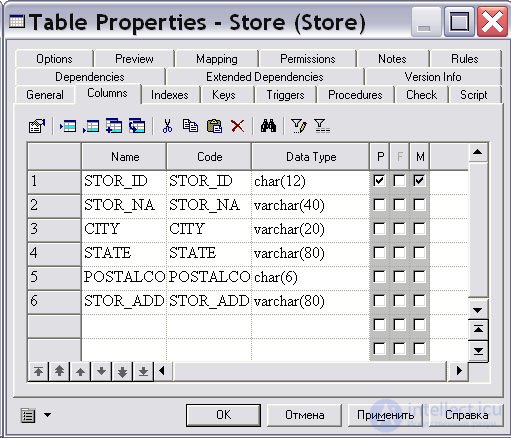Viewport: 511px width, 438px height.
Task: Switch to the General tab
Action: [x=45, y=95]
